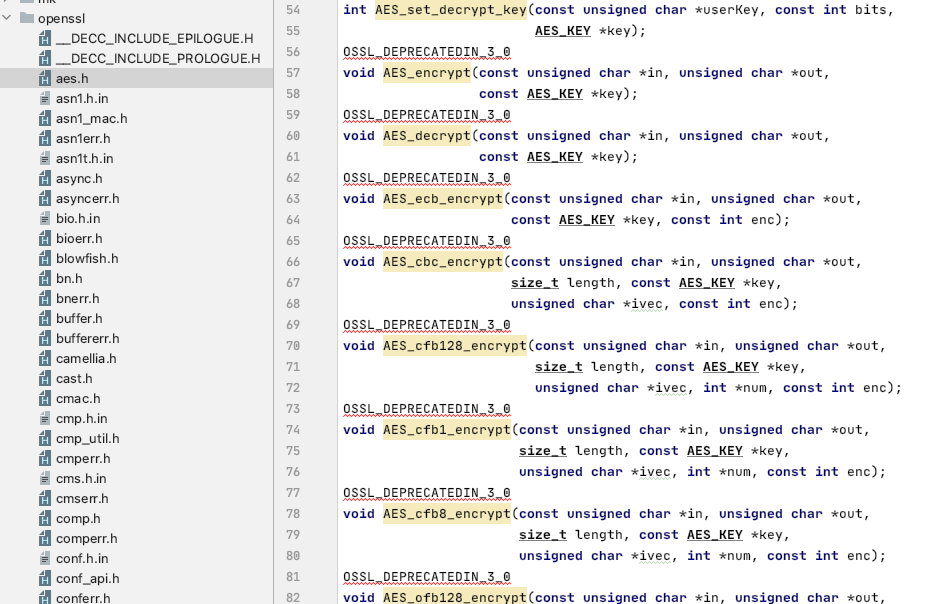The width and height of the screenshot is (935, 604).
Task: Open conf_api.h in the project tree
Action: pos(88,578)
